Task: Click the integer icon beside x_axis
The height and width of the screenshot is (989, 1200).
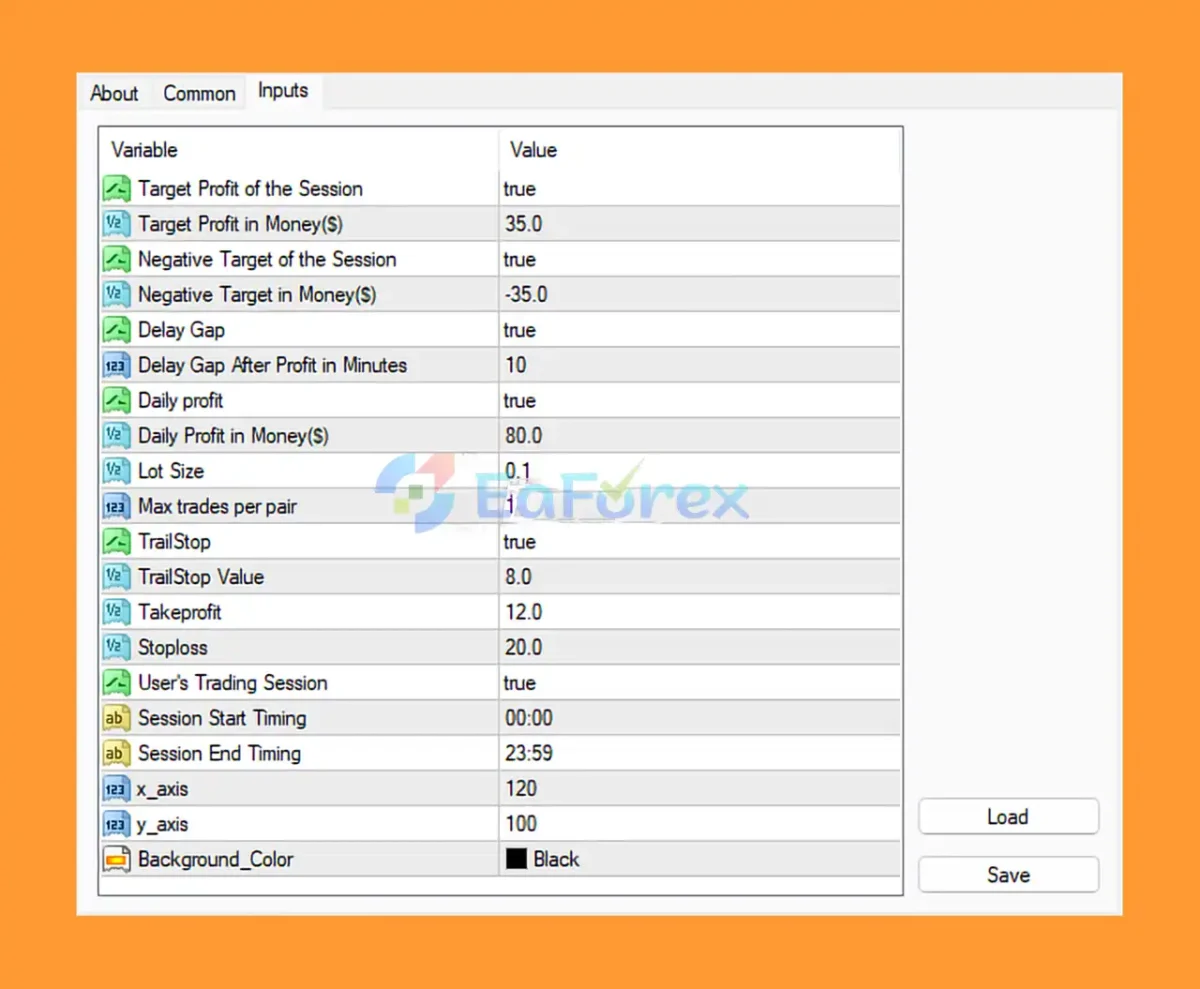Action: click(117, 789)
